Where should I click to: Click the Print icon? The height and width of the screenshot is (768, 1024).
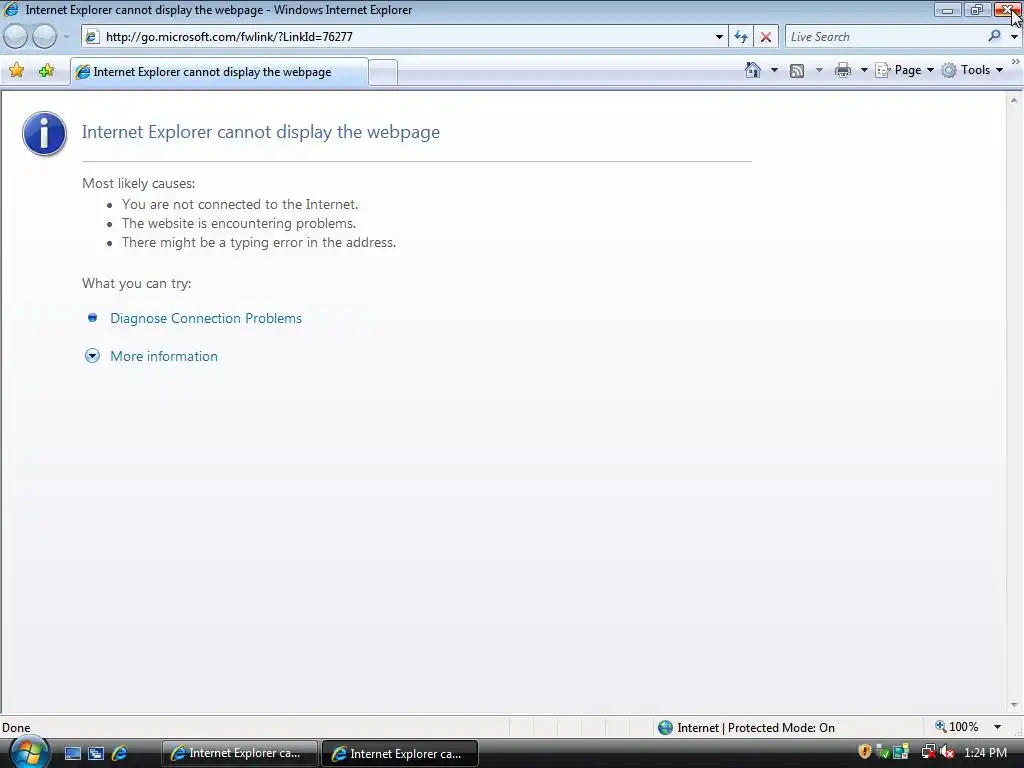pos(843,70)
